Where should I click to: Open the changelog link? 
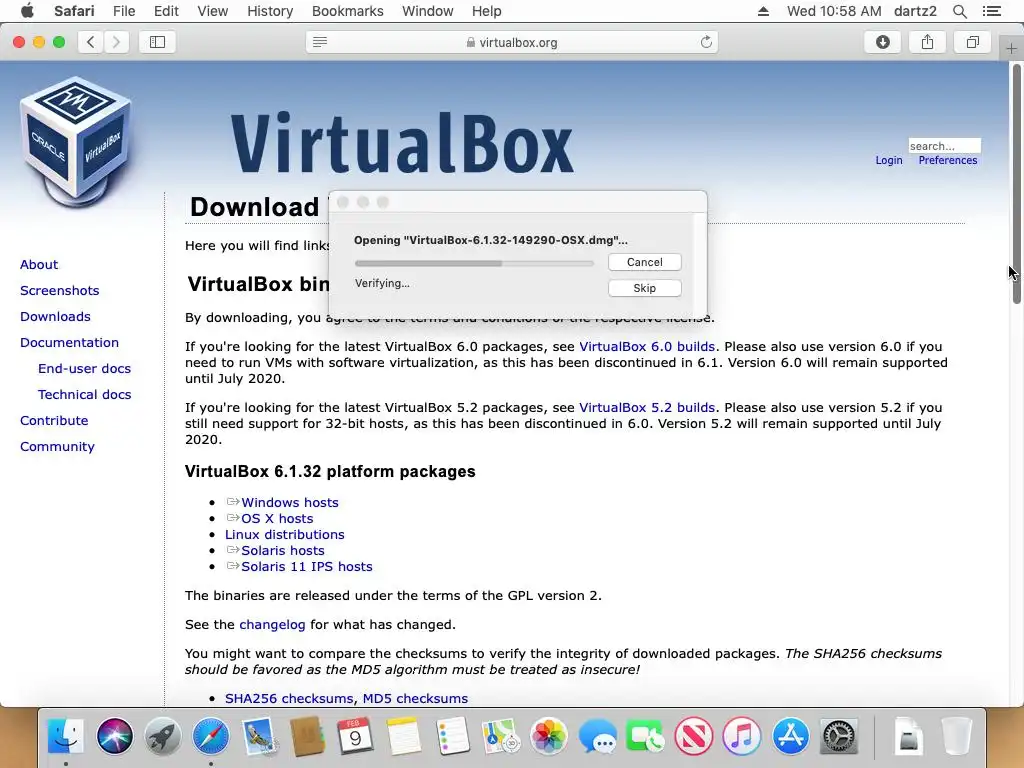point(272,624)
